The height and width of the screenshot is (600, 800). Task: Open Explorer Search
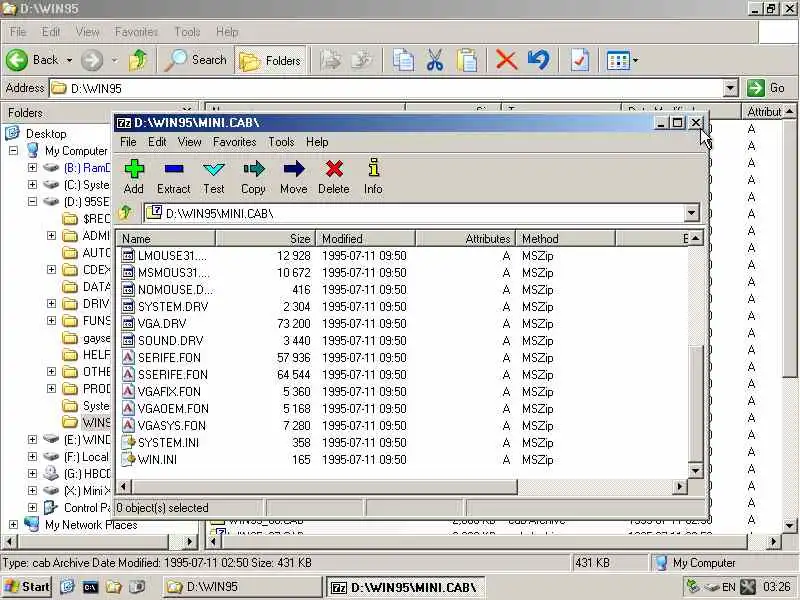tap(195, 60)
